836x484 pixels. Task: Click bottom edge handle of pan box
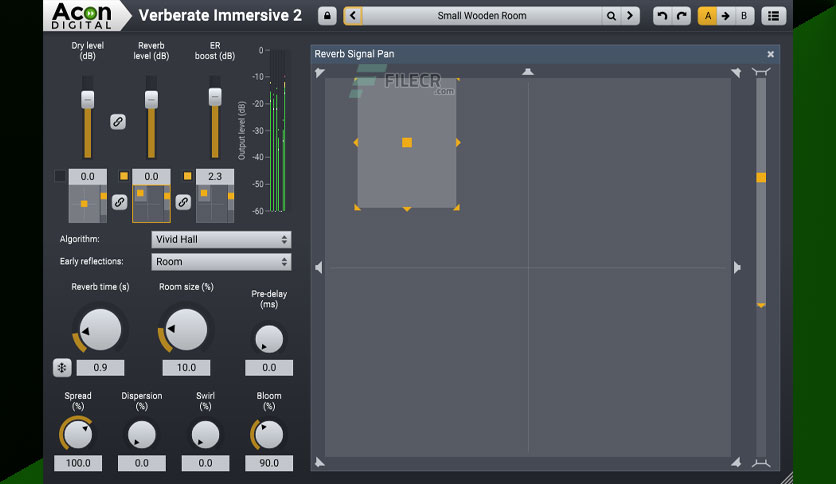(x=407, y=209)
